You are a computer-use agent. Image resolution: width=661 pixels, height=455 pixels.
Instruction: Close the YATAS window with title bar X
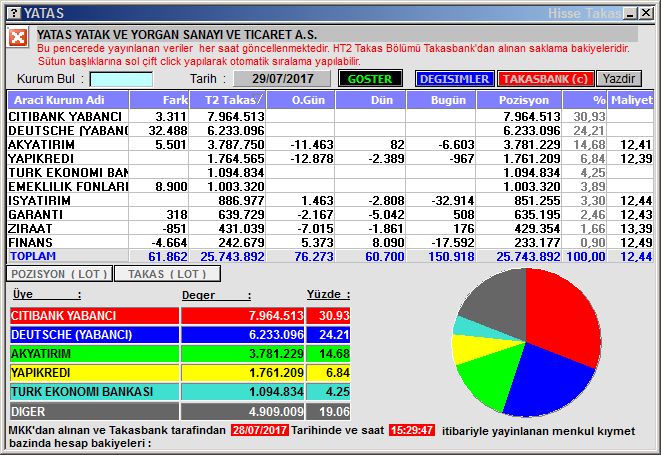tap(645, 13)
